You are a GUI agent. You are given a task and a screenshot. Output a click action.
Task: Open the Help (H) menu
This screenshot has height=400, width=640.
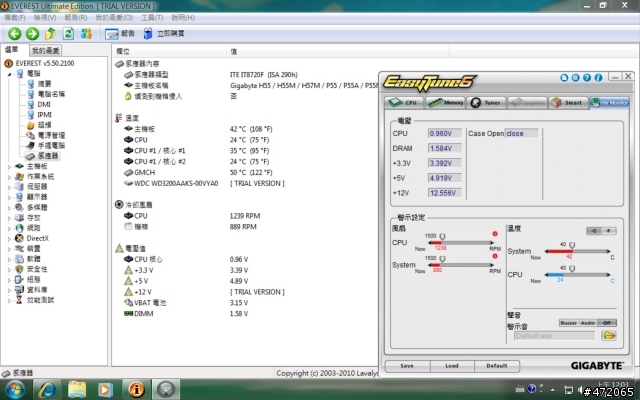183,18
